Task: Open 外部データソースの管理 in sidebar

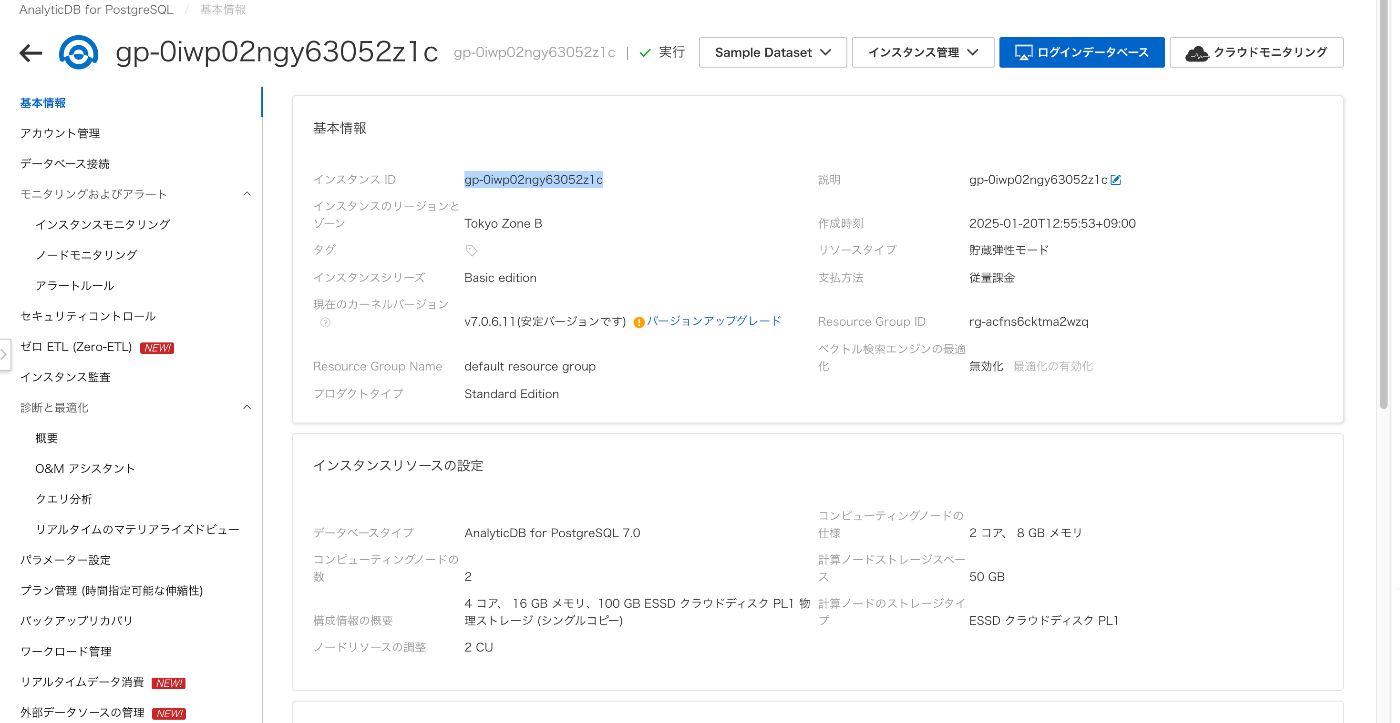Action: point(82,713)
